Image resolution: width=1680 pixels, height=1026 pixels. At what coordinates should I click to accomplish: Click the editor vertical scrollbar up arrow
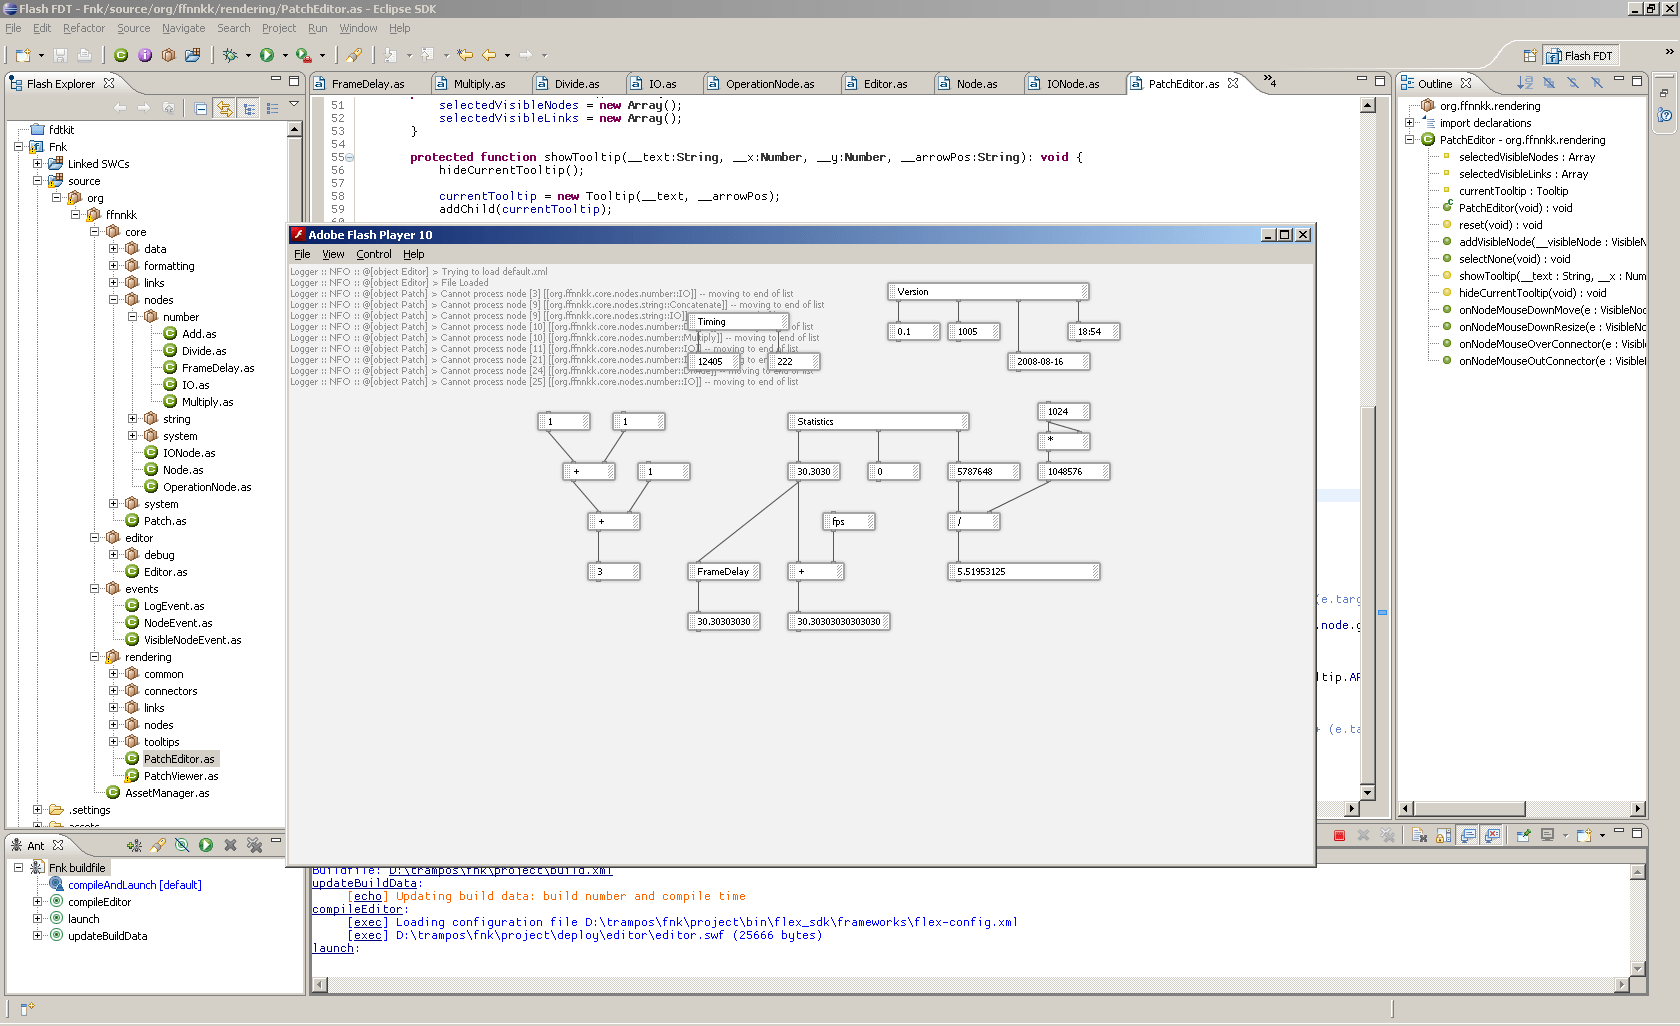[x=1368, y=105]
